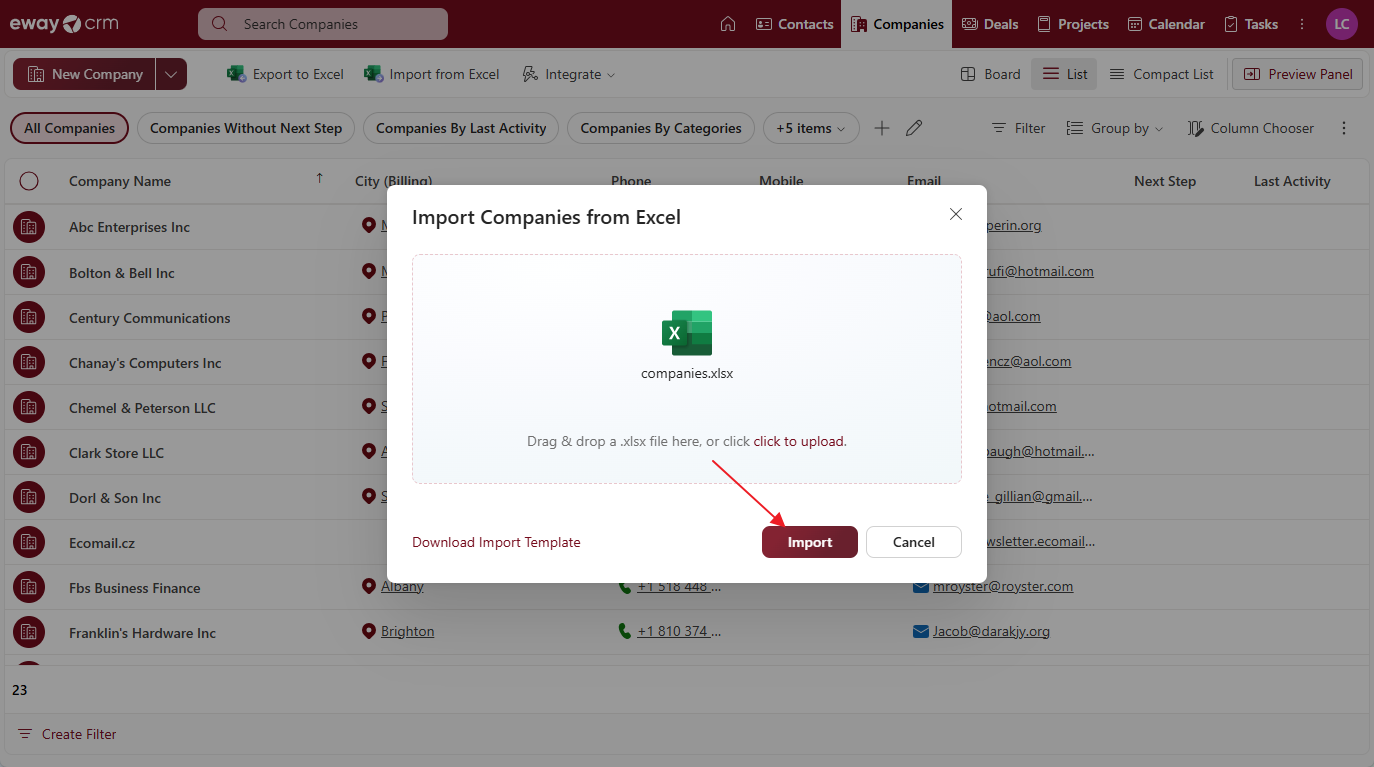The height and width of the screenshot is (767, 1374).
Task: Open the Contacts module
Action: (794, 24)
